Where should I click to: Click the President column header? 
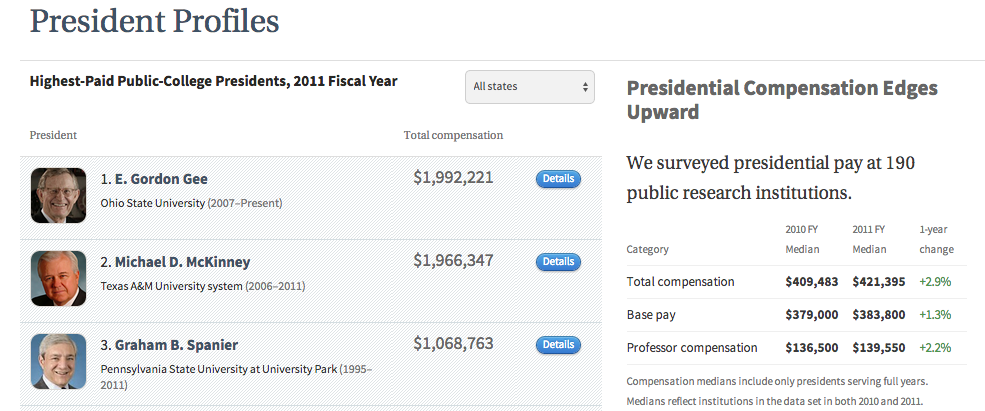pos(53,135)
